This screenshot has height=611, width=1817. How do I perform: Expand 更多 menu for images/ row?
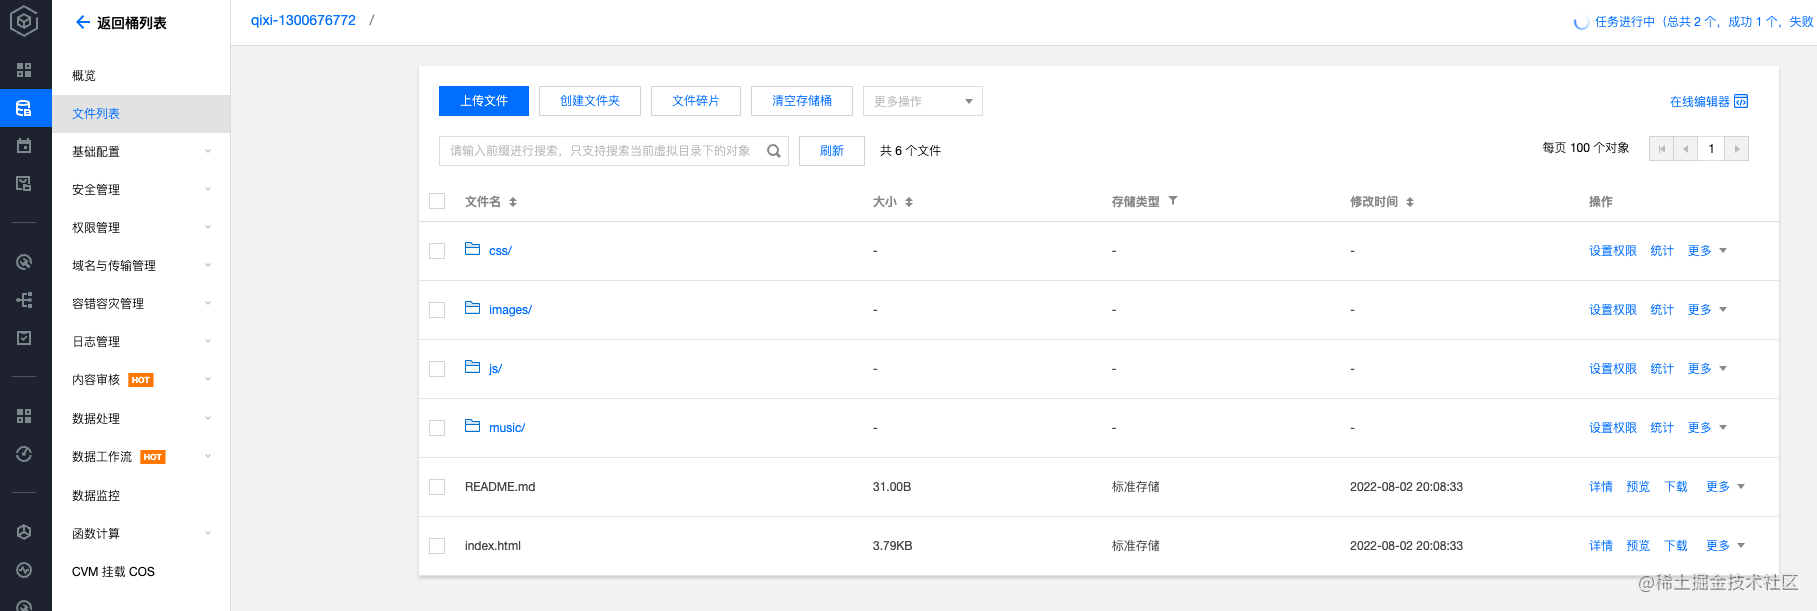[1707, 310]
